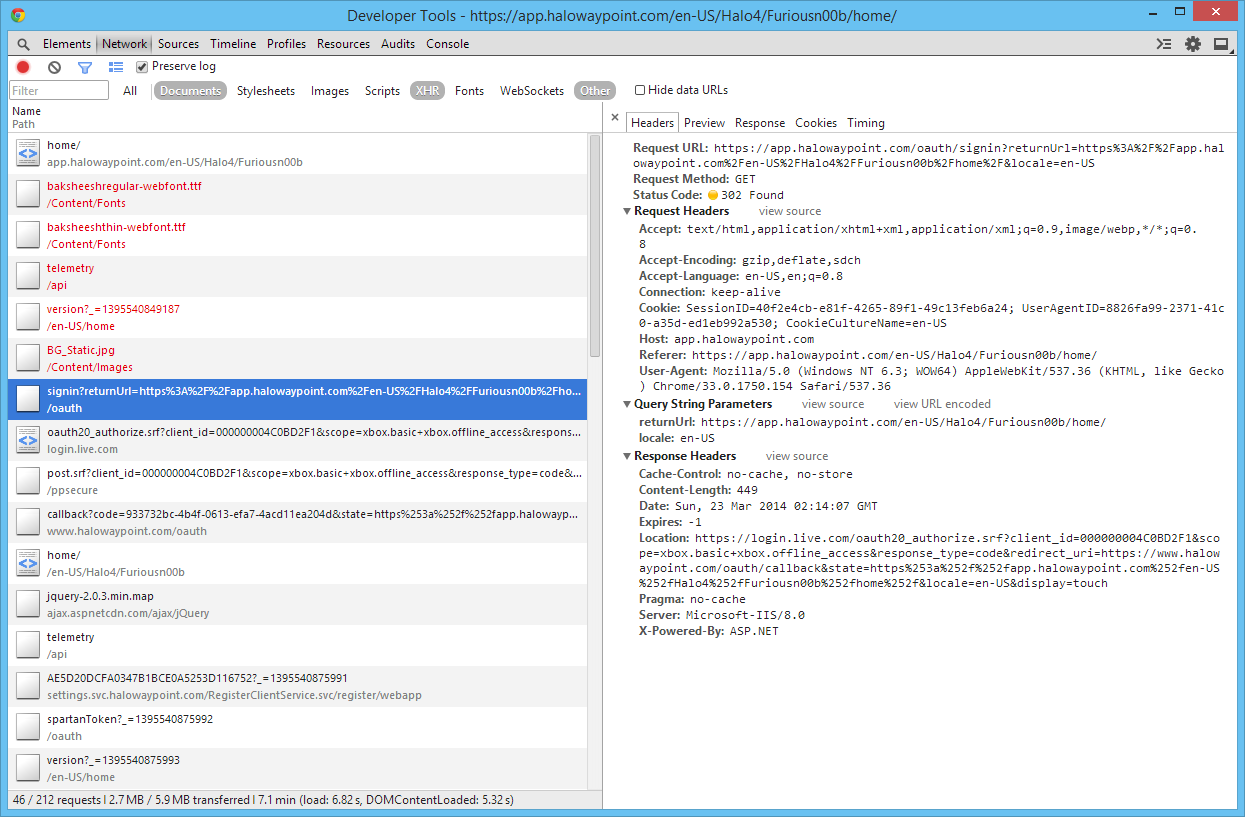Toggle the WebSockets filter

tap(532, 91)
